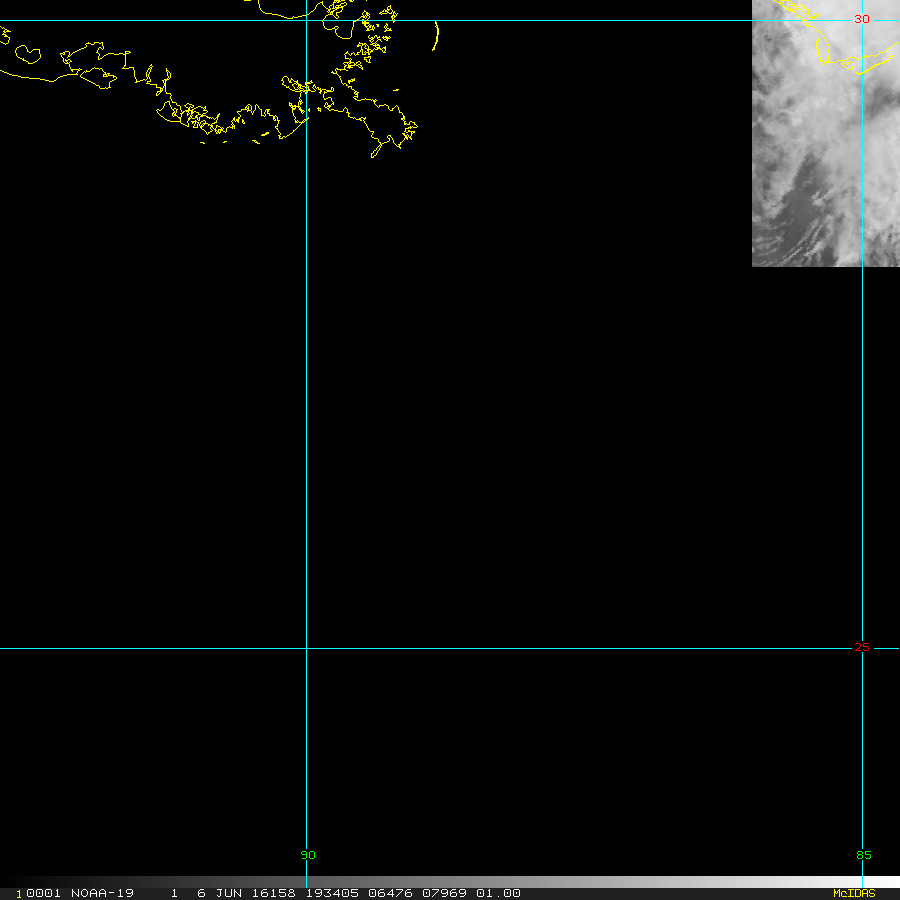Click the green "85" longitude label
Image resolution: width=900 pixels, height=900 pixels.
click(864, 855)
